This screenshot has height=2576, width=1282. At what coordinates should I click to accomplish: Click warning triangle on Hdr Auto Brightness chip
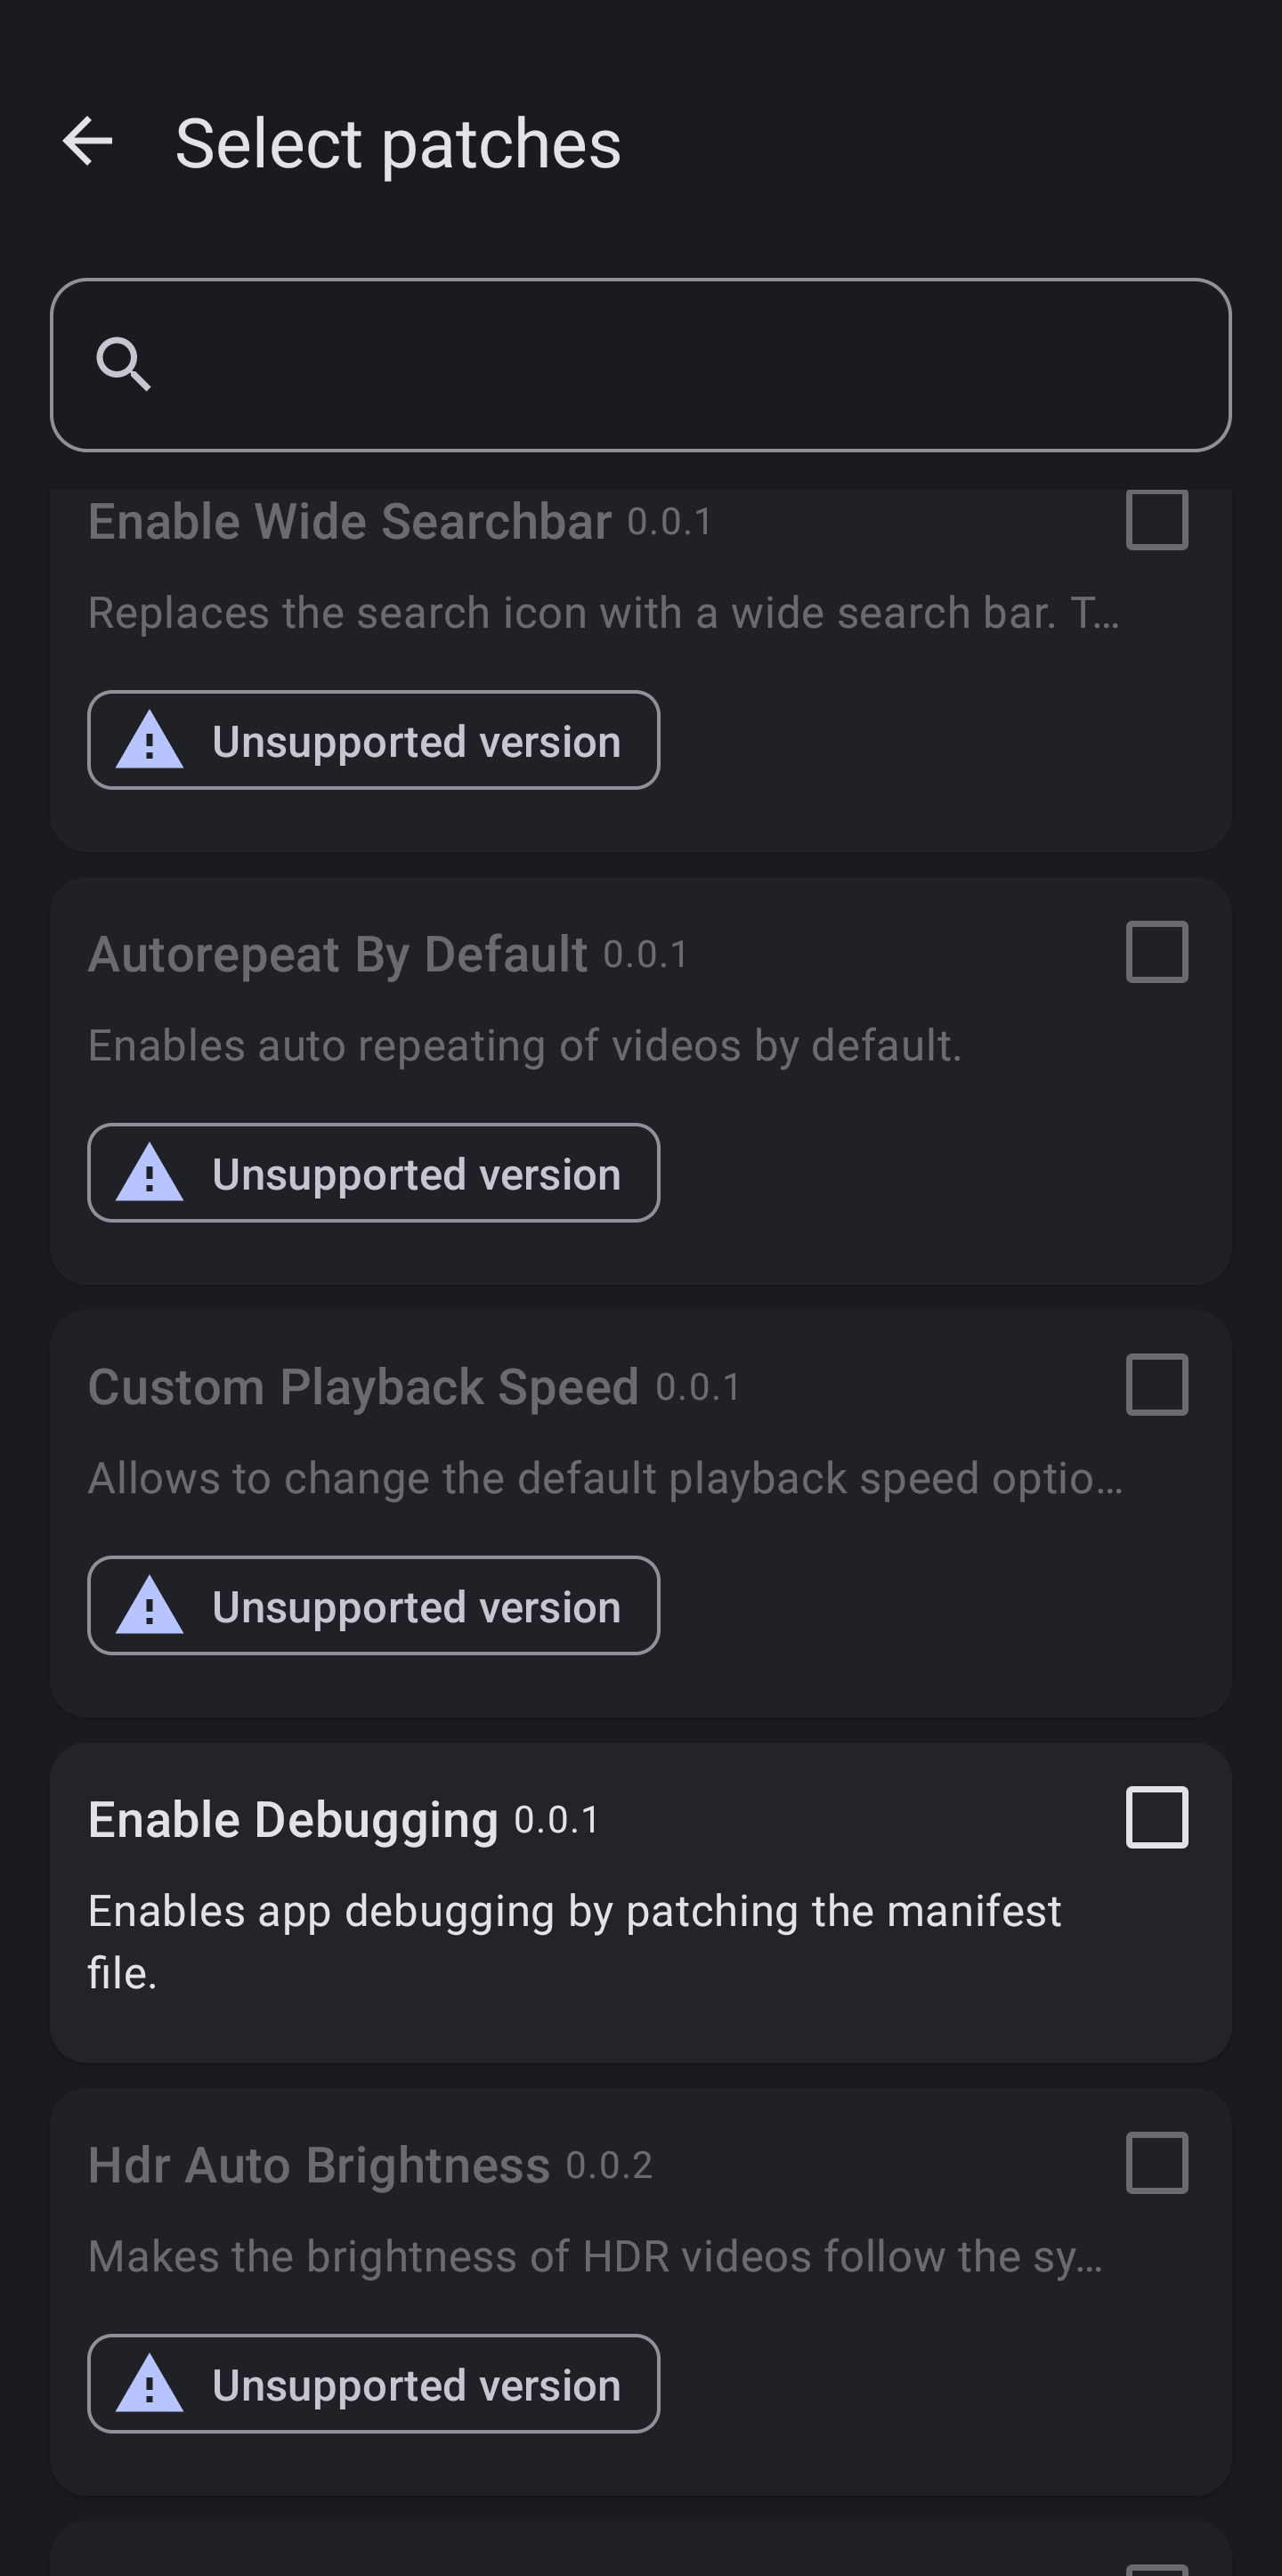coord(151,2385)
